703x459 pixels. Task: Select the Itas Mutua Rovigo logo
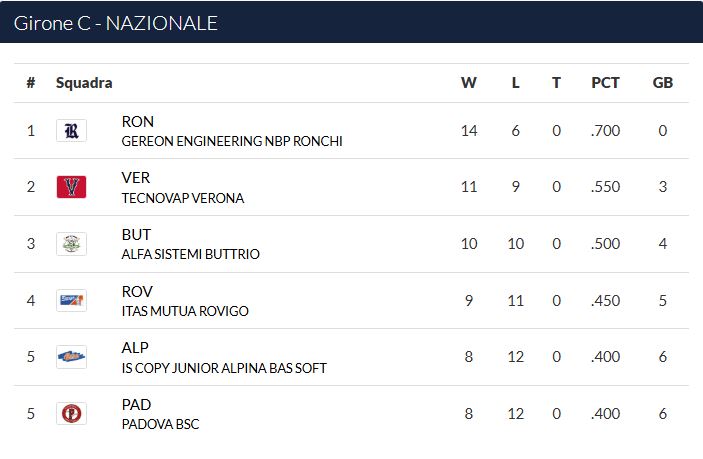71,300
